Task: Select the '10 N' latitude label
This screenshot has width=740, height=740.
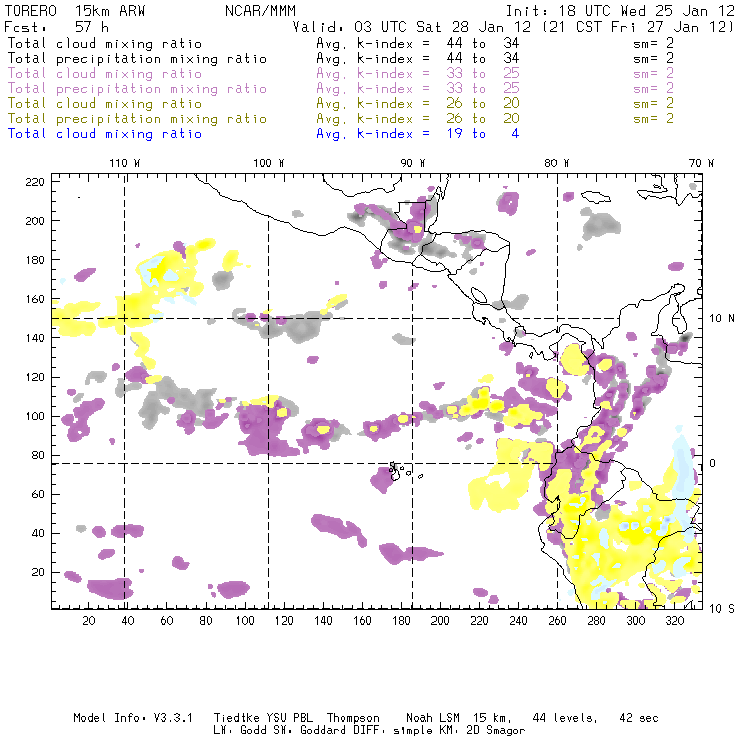Action: 722,319
